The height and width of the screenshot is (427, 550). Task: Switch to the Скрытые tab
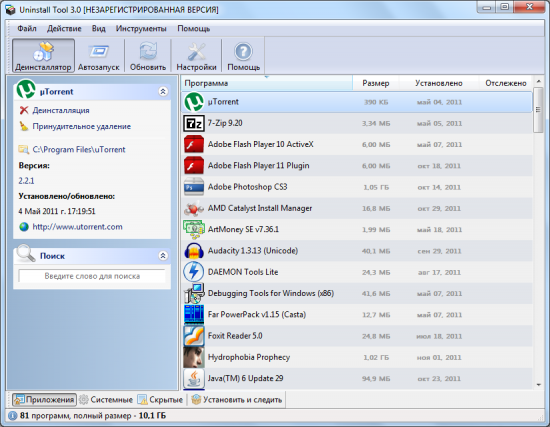click(x=160, y=400)
